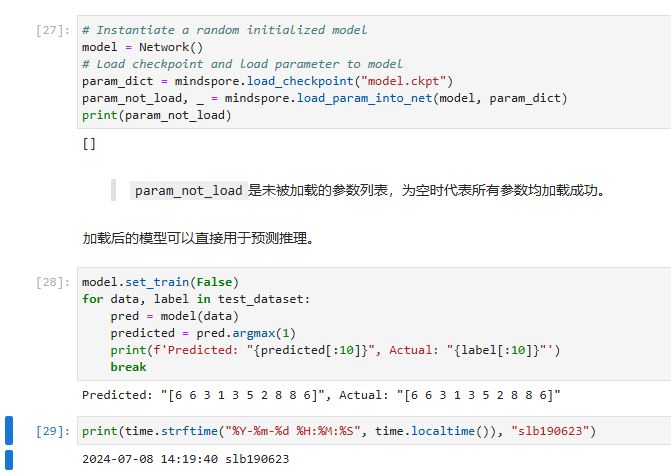Image resolution: width=671 pixels, height=473 pixels.
Task: Click comment '# Instantiate a random initialized model'
Action: 225,30
